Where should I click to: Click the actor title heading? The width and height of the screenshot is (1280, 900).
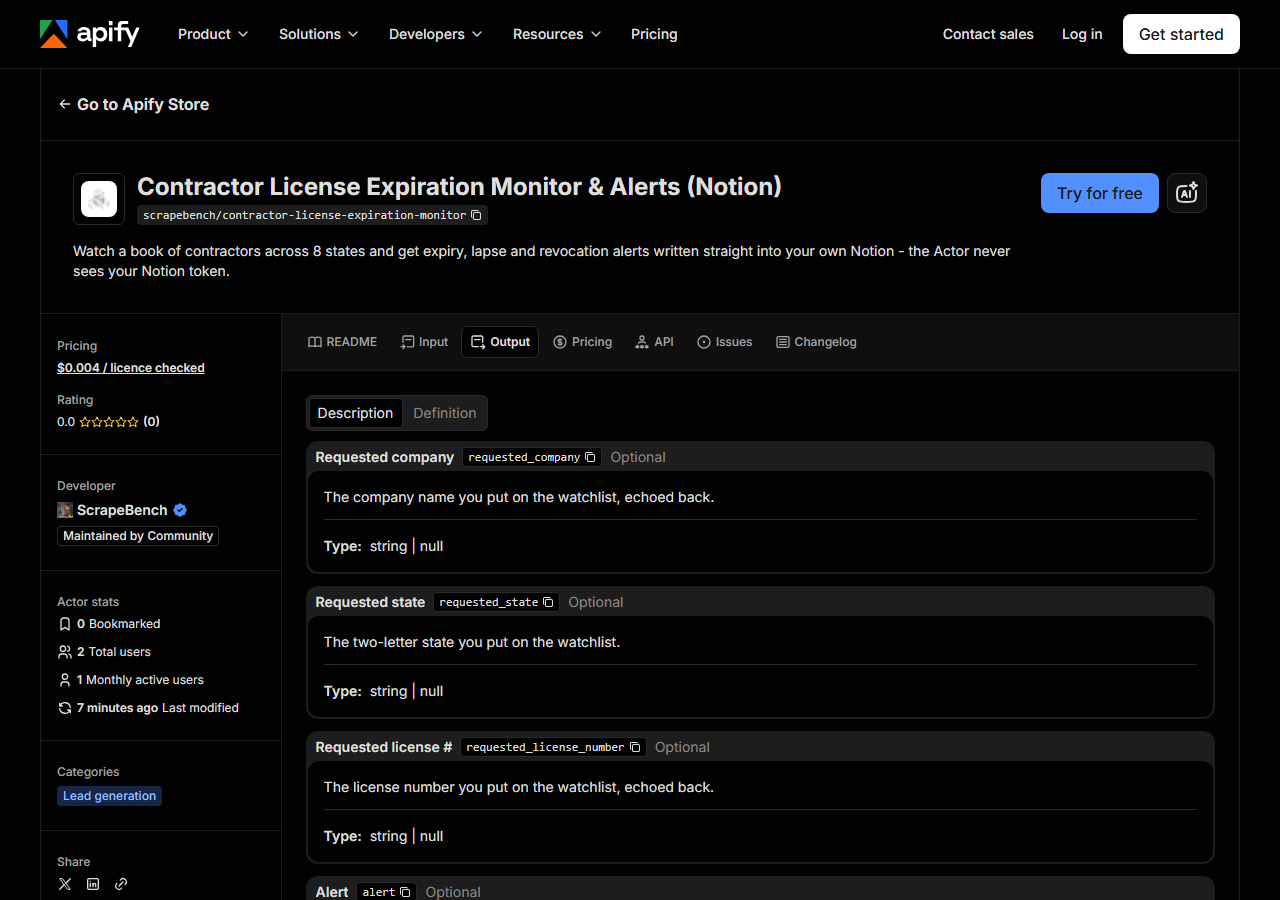(x=459, y=187)
